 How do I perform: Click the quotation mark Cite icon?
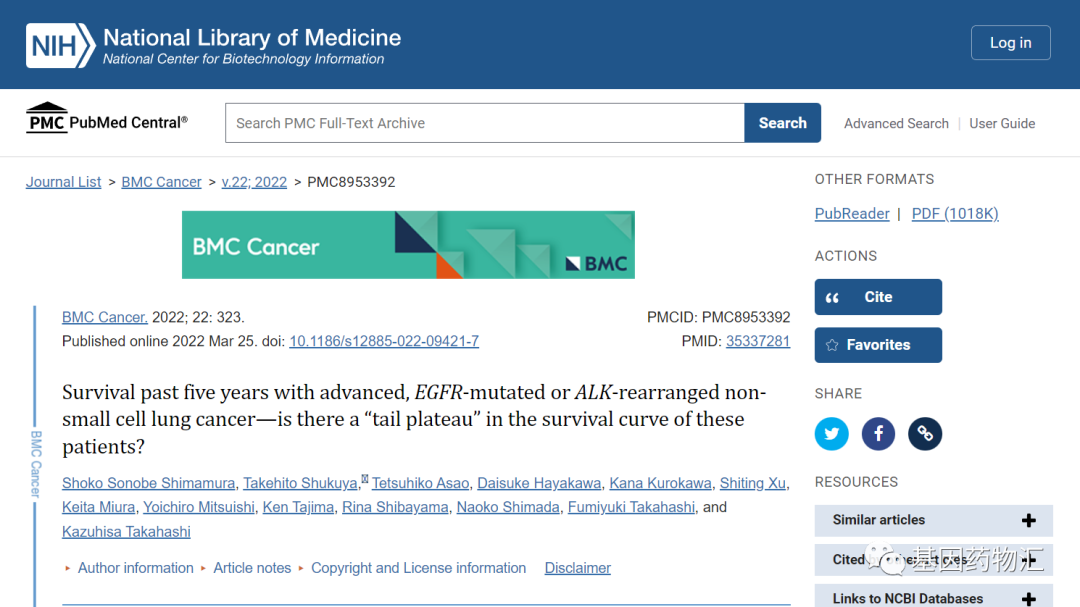pos(832,298)
